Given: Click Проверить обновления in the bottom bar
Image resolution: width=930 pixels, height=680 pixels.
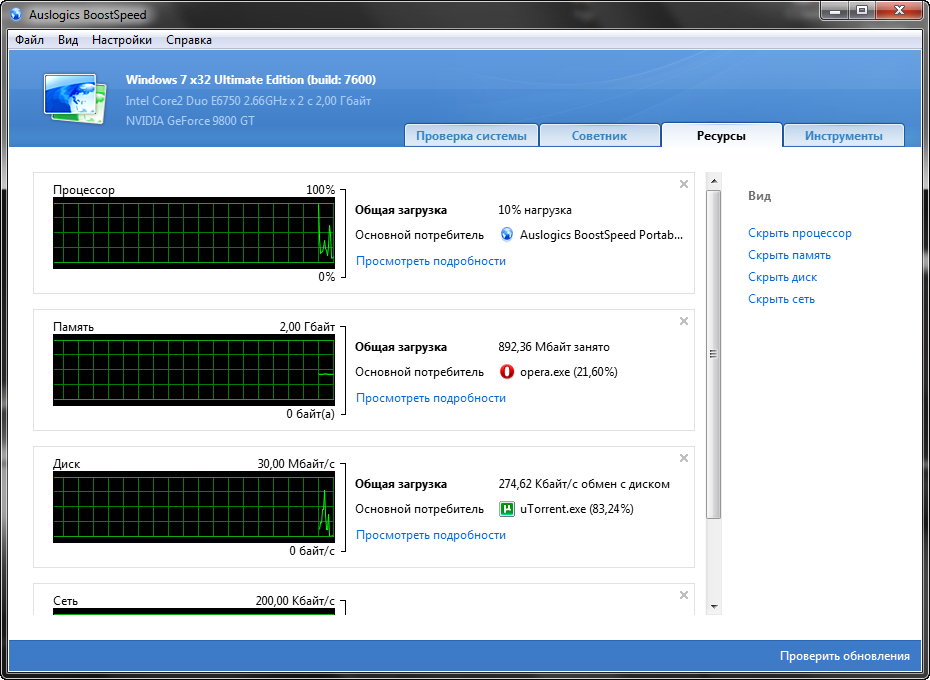Looking at the screenshot, I should coord(845,656).
